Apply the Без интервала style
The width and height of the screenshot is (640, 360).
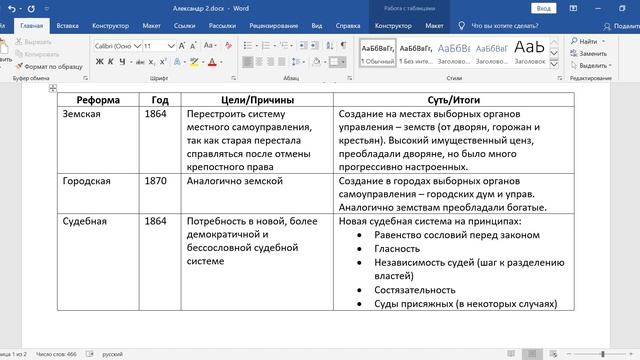pyautogui.click(x=416, y=53)
